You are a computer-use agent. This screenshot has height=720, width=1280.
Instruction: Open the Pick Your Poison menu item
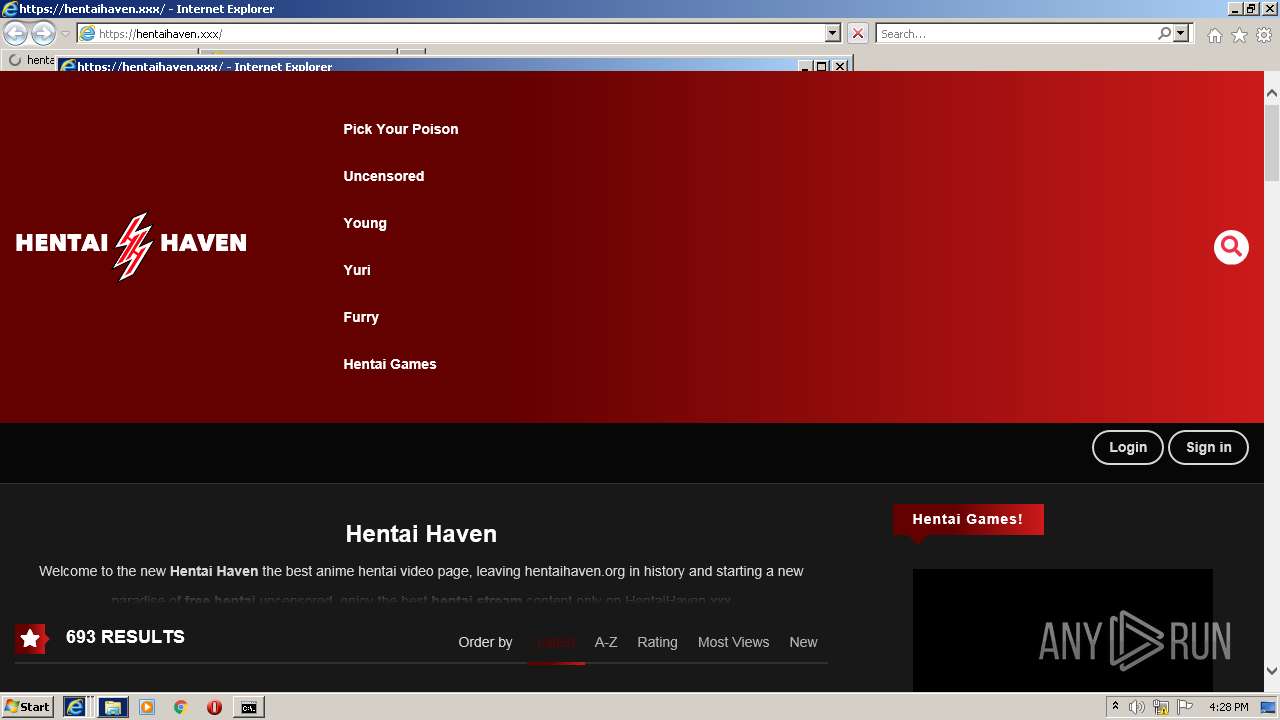click(x=400, y=129)
